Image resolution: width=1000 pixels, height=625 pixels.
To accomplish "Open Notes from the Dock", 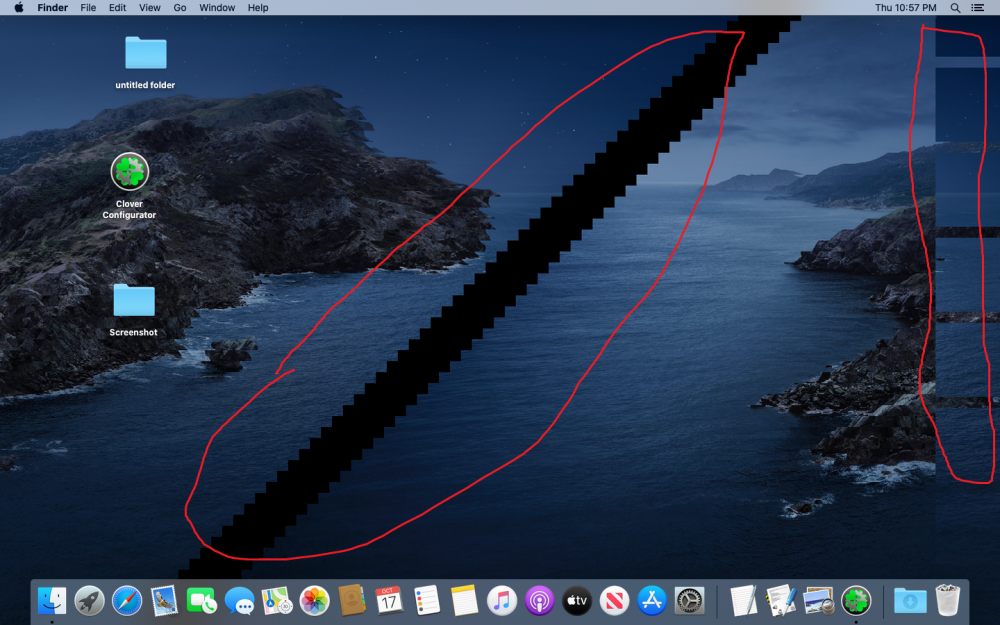I will (x=464, y=601).
